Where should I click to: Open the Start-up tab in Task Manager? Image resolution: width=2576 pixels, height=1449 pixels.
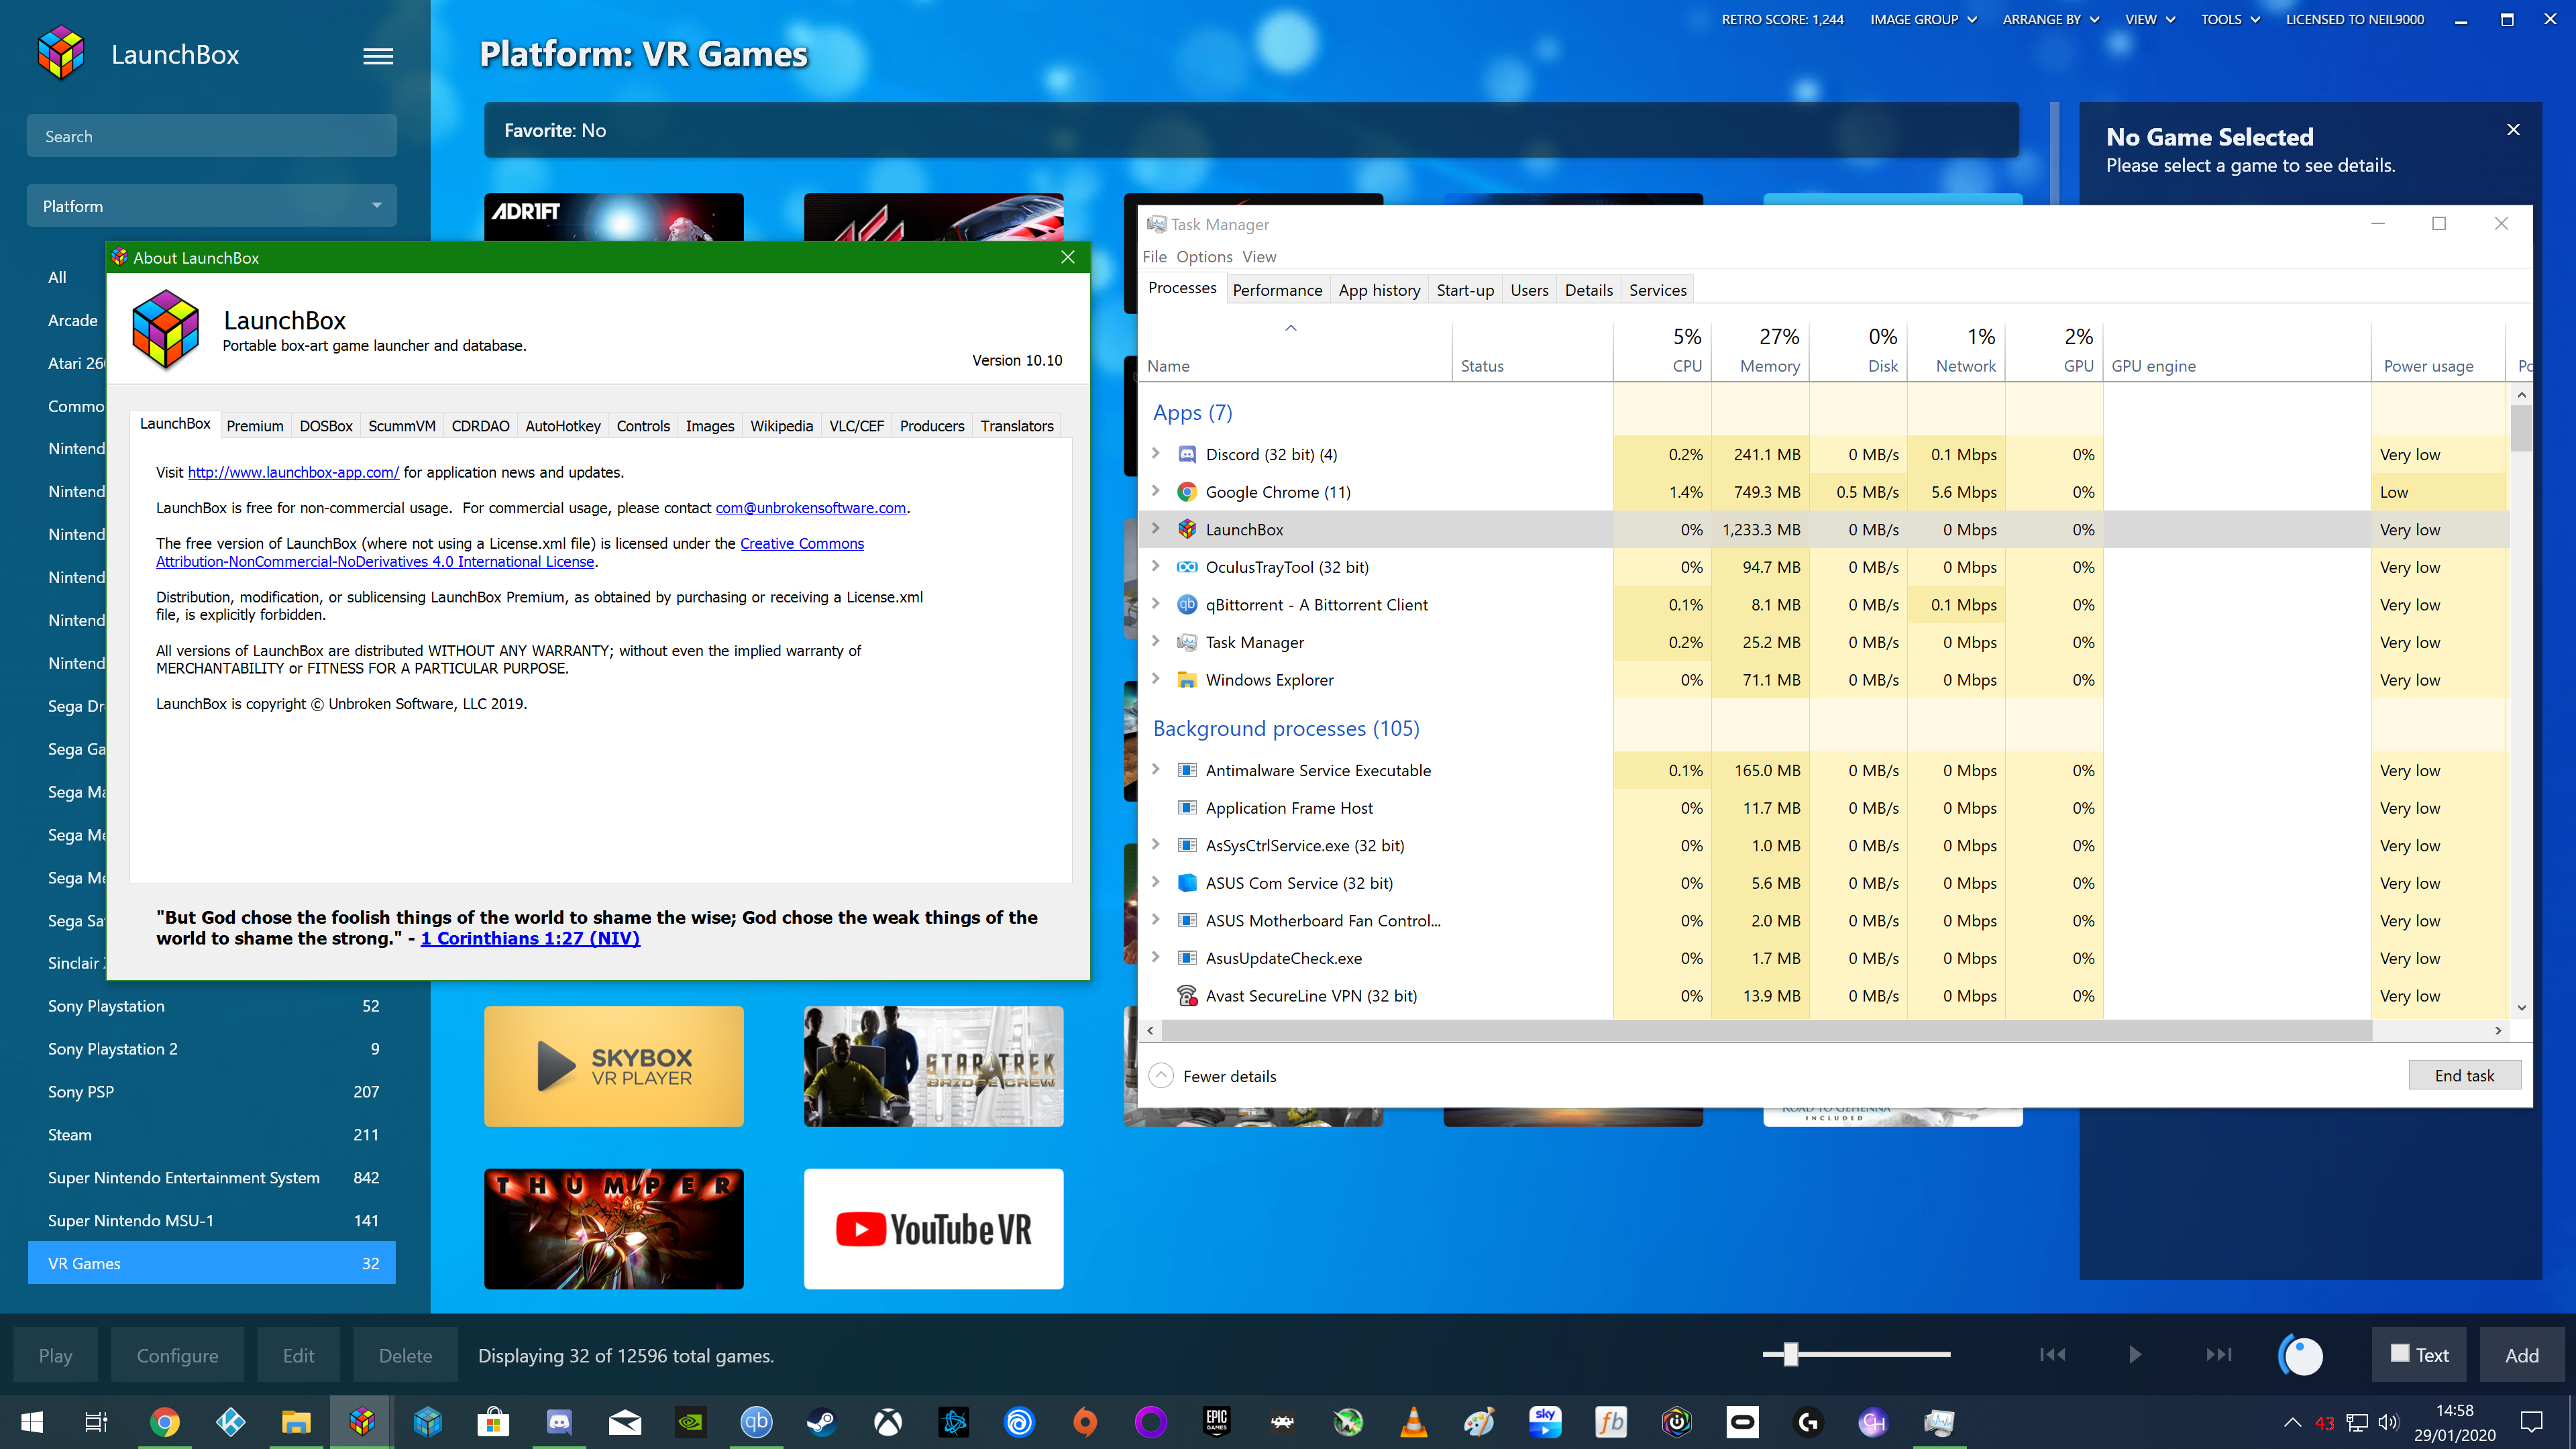(x=1465, y=290)
